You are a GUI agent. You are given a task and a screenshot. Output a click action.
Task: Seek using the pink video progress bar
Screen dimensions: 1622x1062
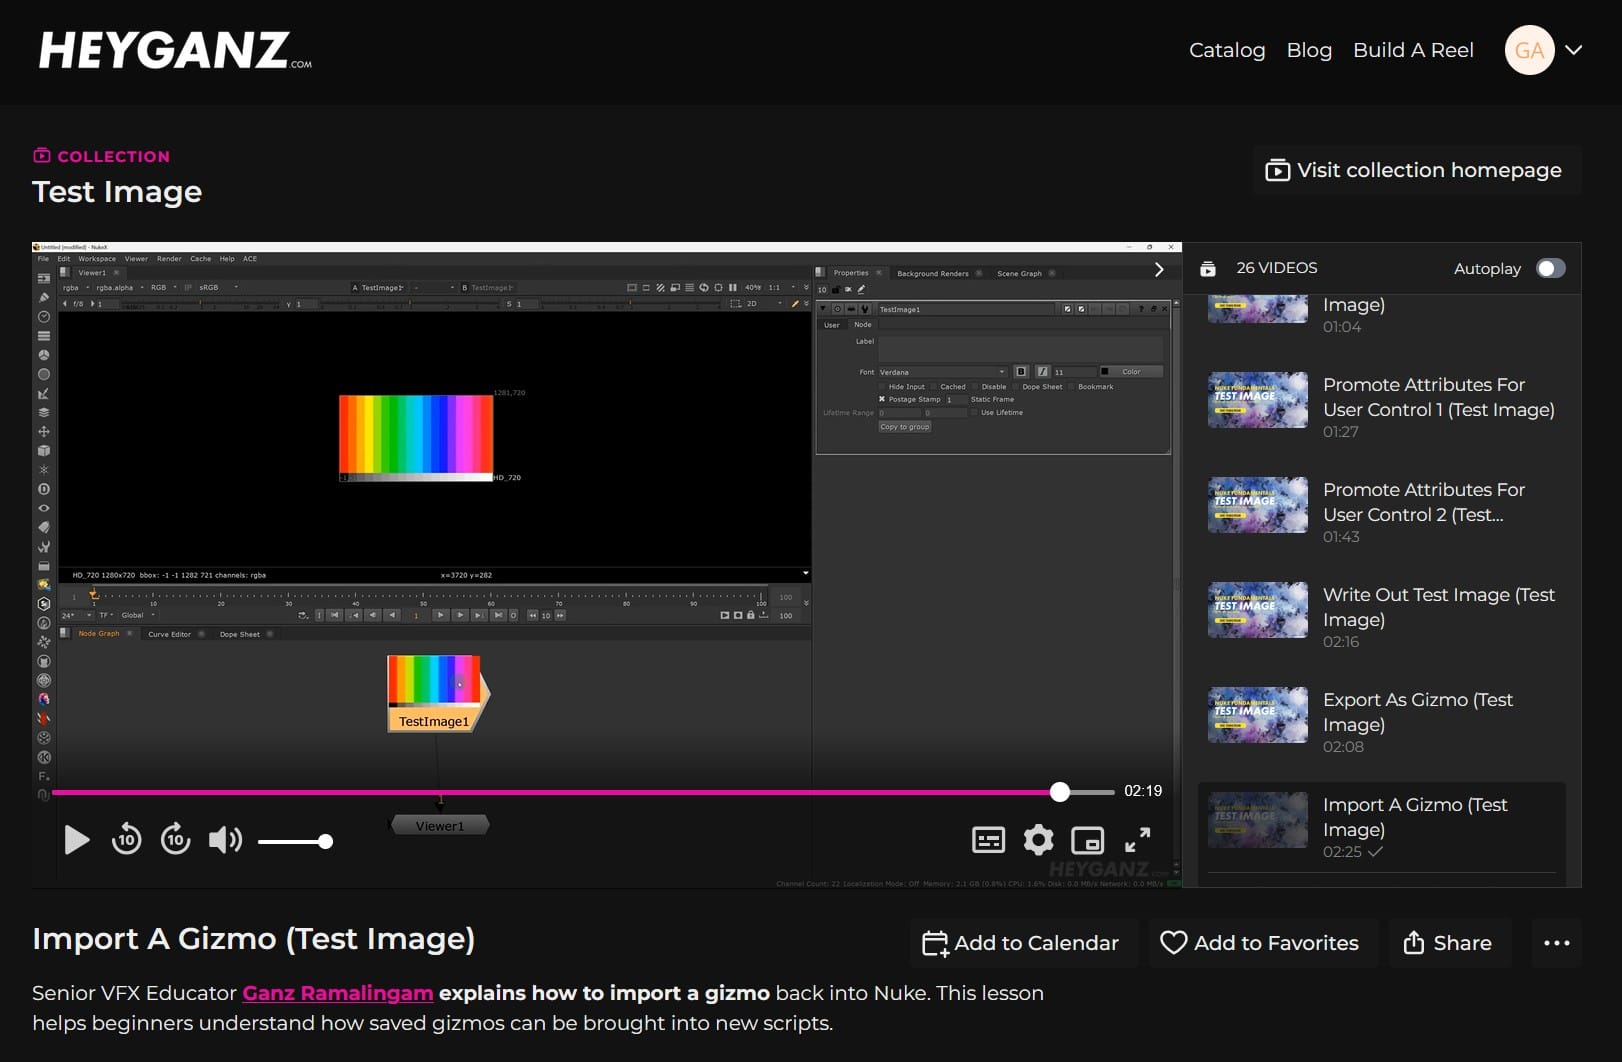pos(583,792)
